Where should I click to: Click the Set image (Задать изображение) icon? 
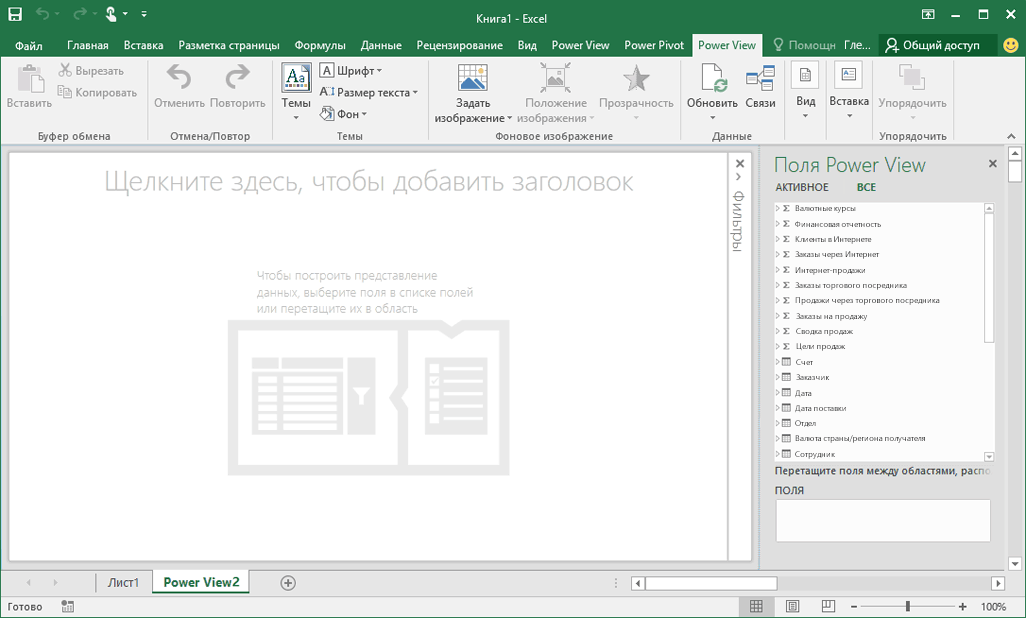point(472,77)
